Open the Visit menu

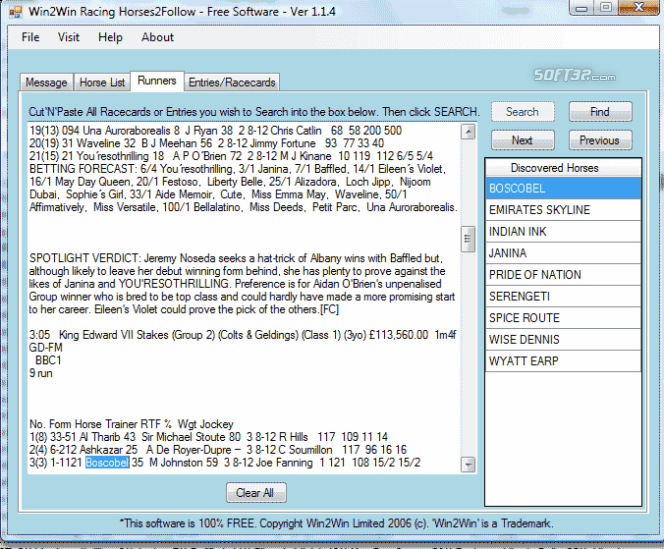click(x=69, y=37)
